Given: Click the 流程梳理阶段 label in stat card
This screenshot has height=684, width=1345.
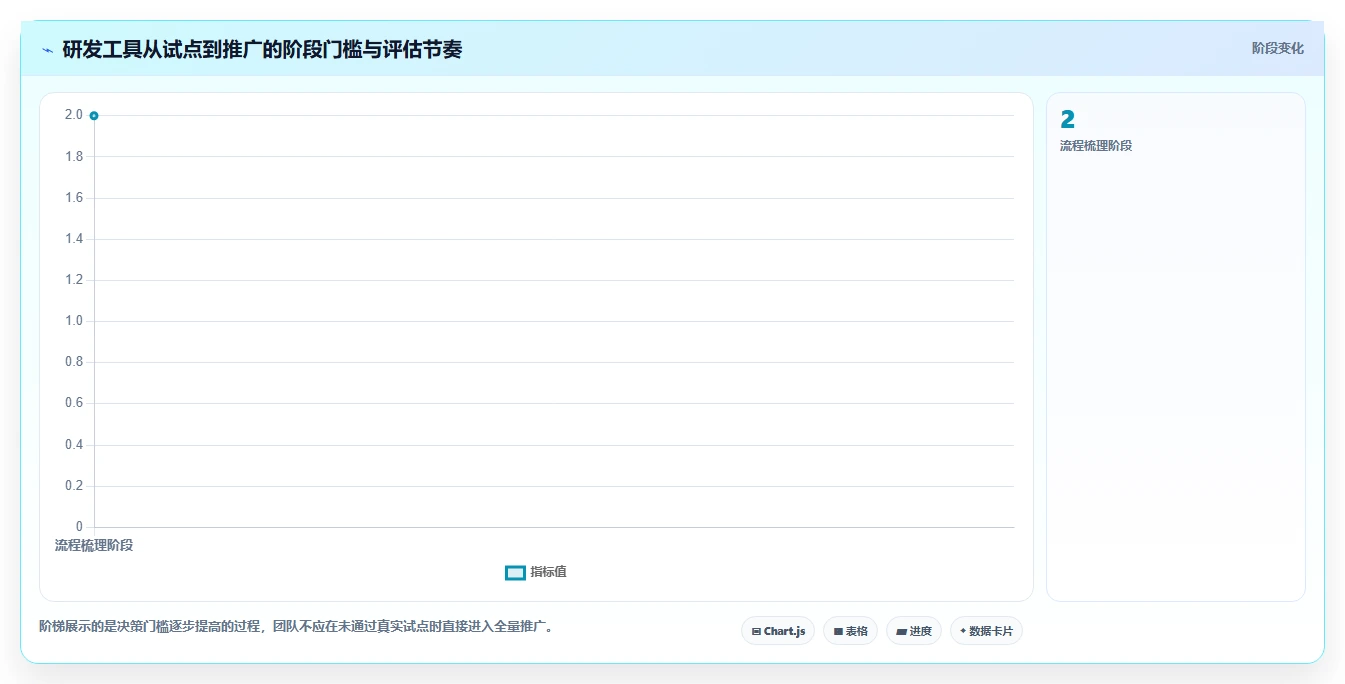Looking at the screenshot, I should point(1096,146).
